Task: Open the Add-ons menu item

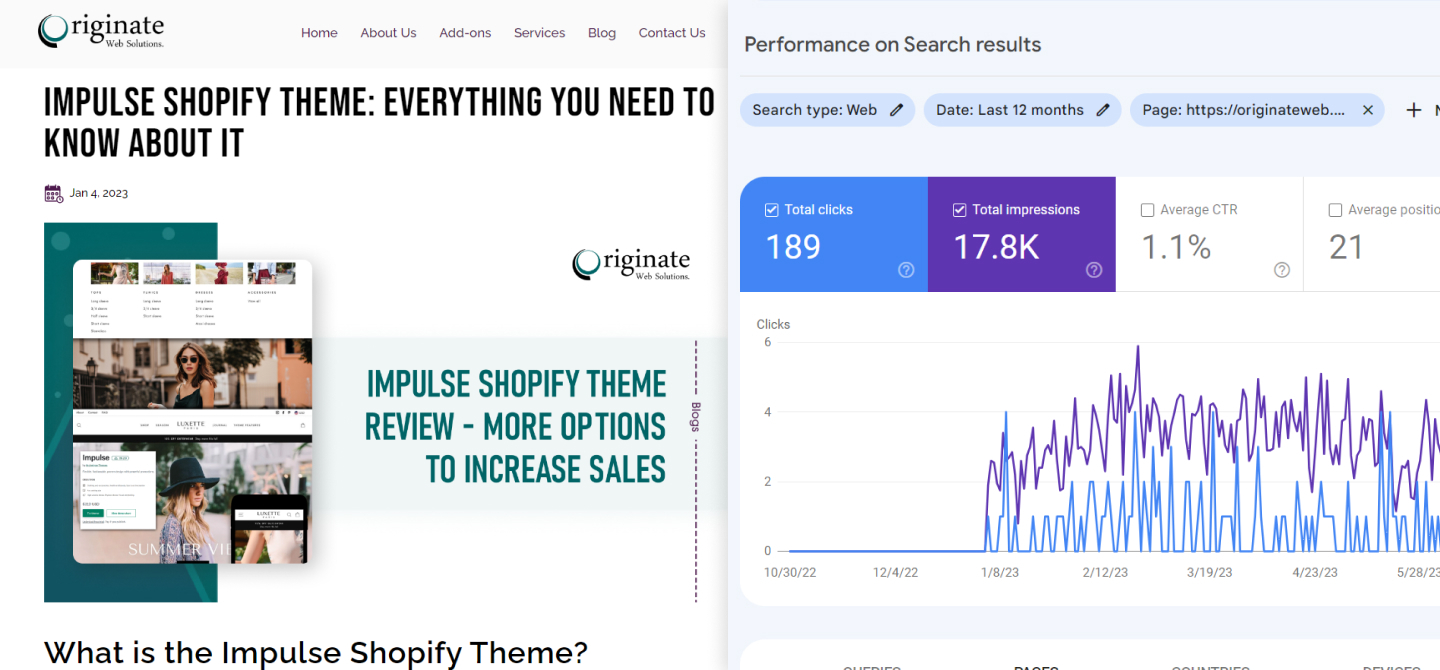Action: tap(465, 33)
